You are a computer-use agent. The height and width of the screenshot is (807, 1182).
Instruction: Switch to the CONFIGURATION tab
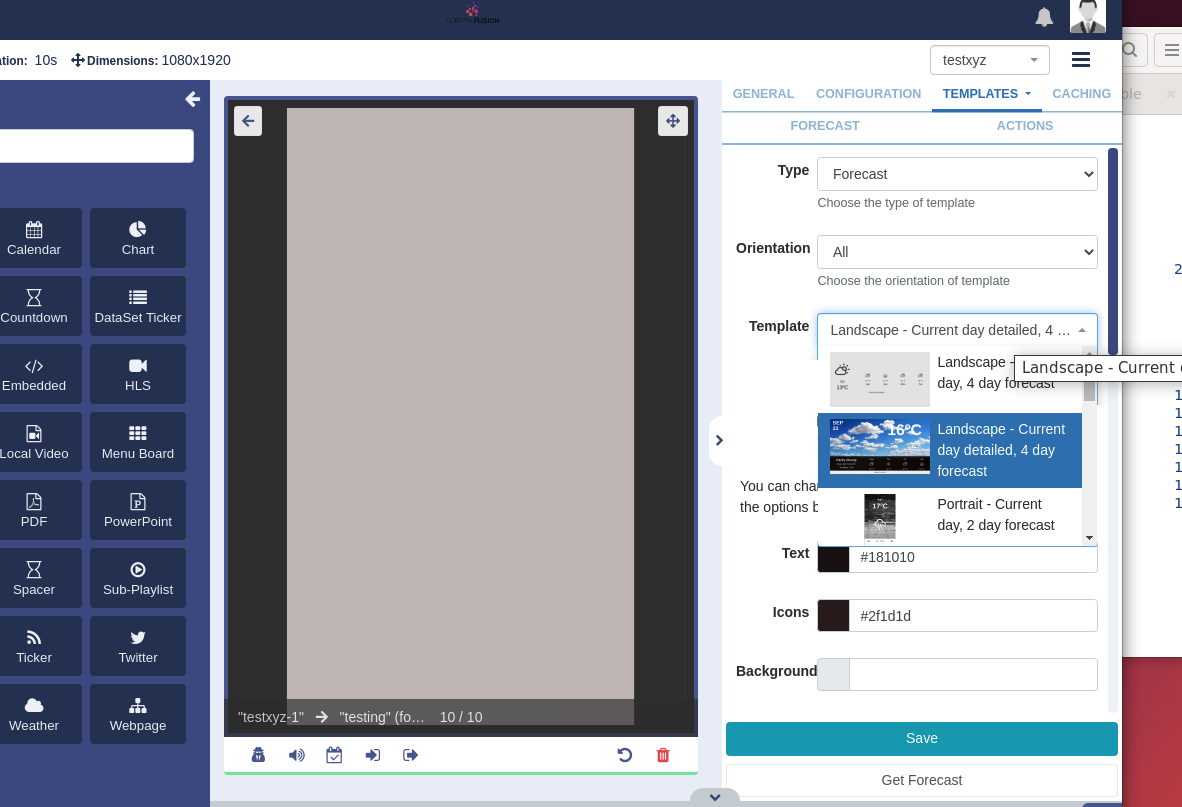point(868,93)
